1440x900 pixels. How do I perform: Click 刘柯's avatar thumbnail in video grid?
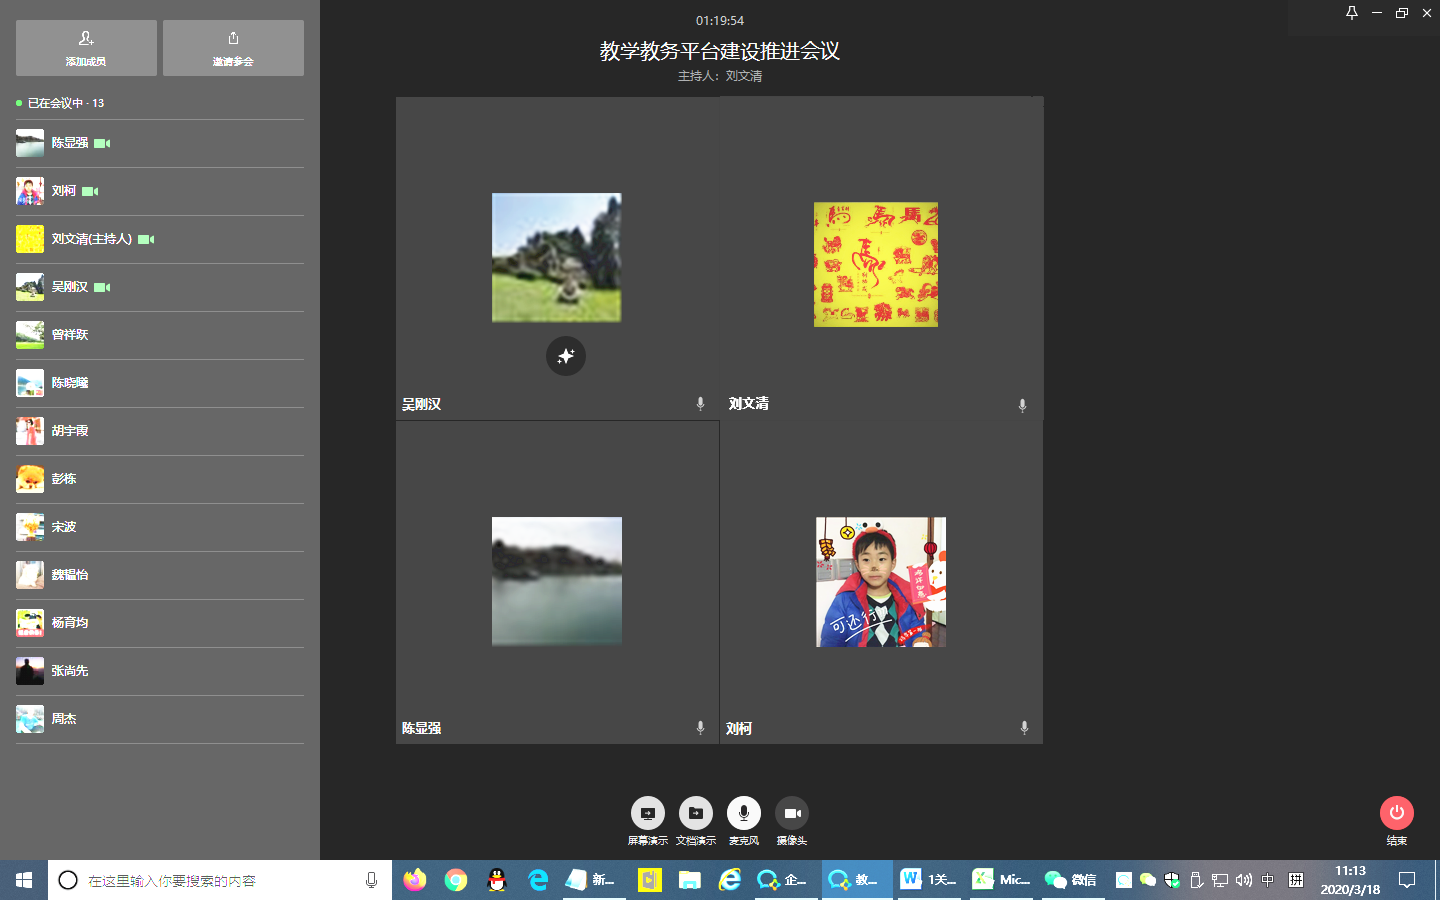(x=880, y=582)
